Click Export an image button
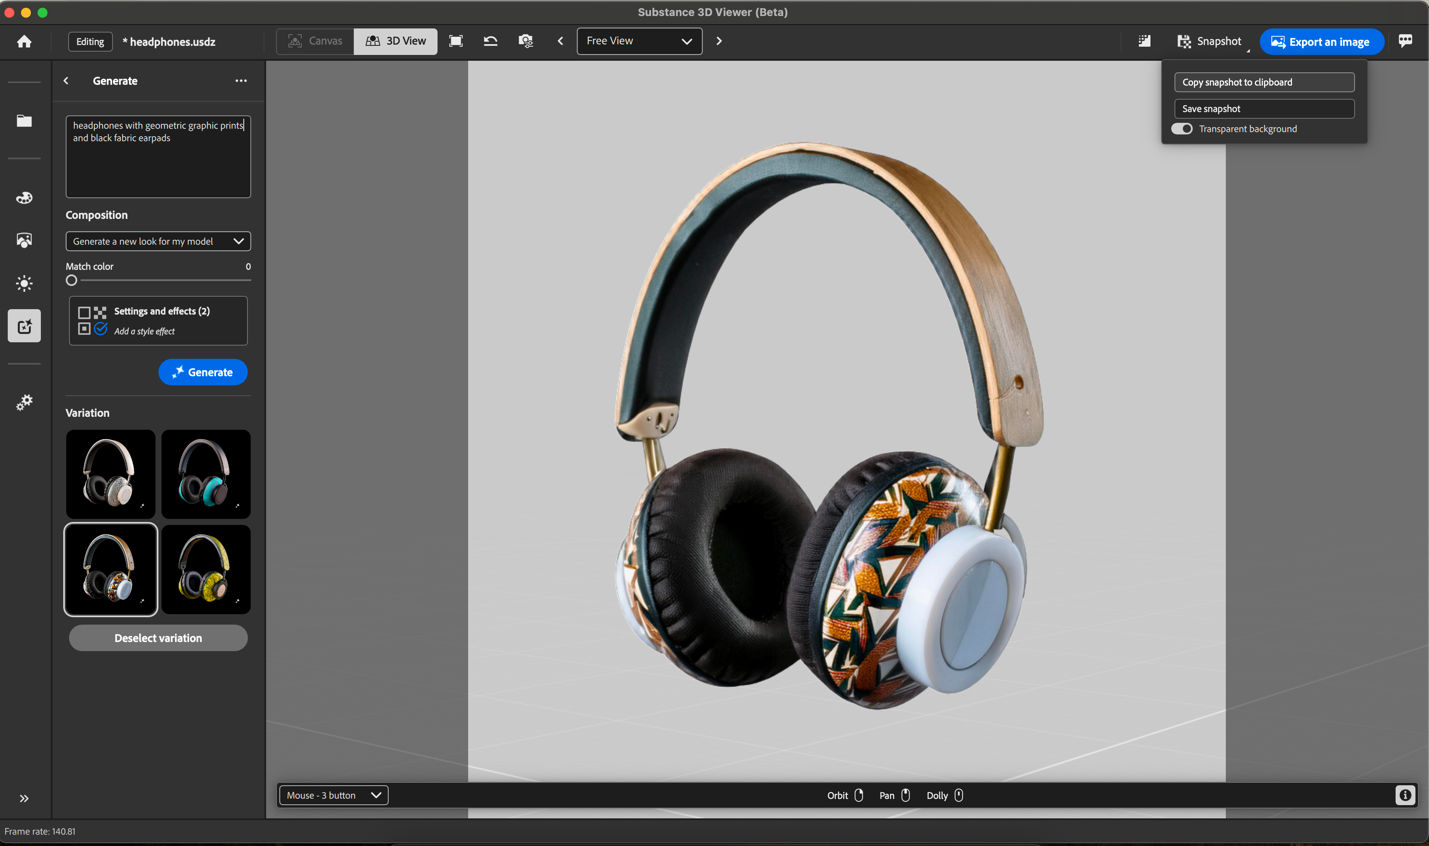 click(1321, 41)
